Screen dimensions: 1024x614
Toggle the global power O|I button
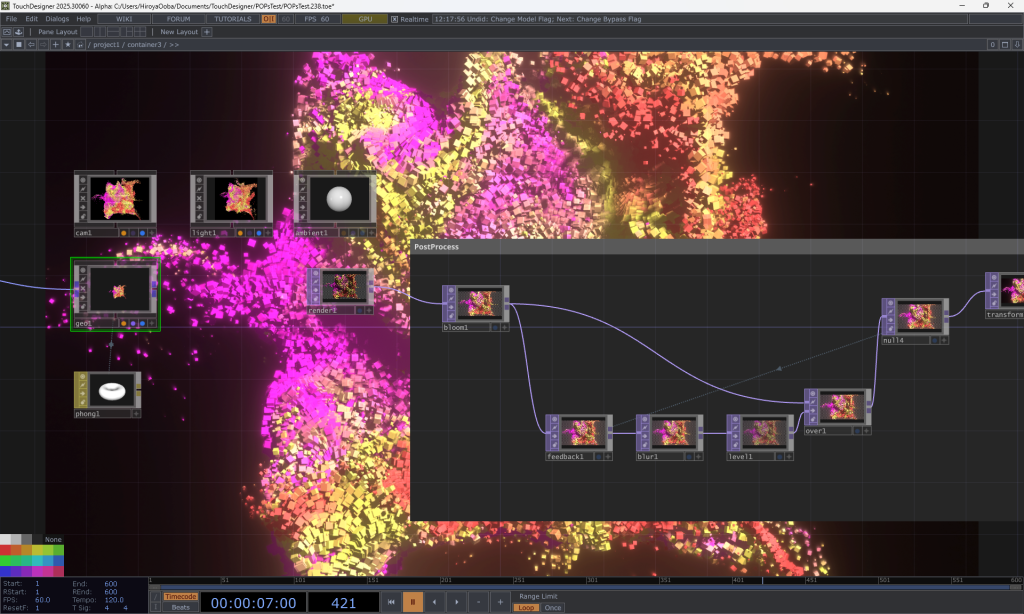point(268,19)
